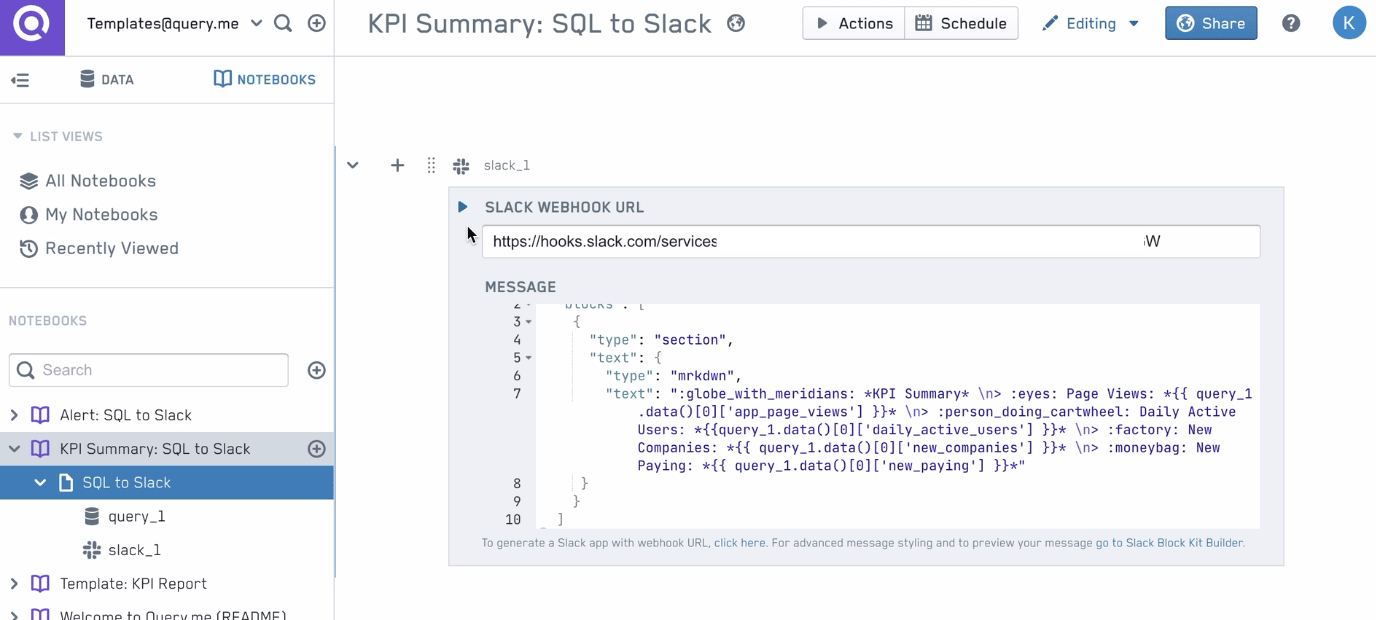Click the plus icon next to top search
This screenshot has width=1376, height=620.
pyautogui.click(x=317, y=23)
